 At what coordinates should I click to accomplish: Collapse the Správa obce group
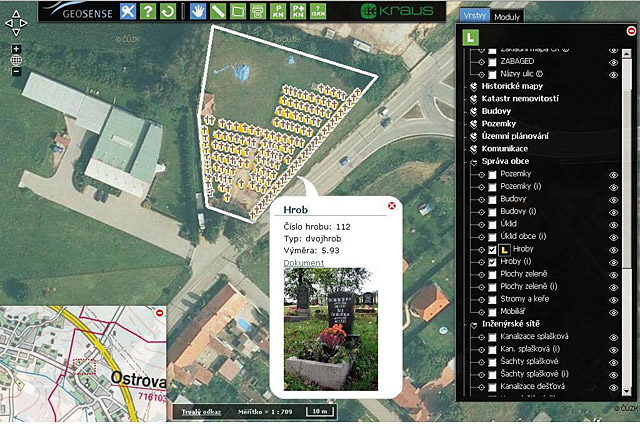473,162
